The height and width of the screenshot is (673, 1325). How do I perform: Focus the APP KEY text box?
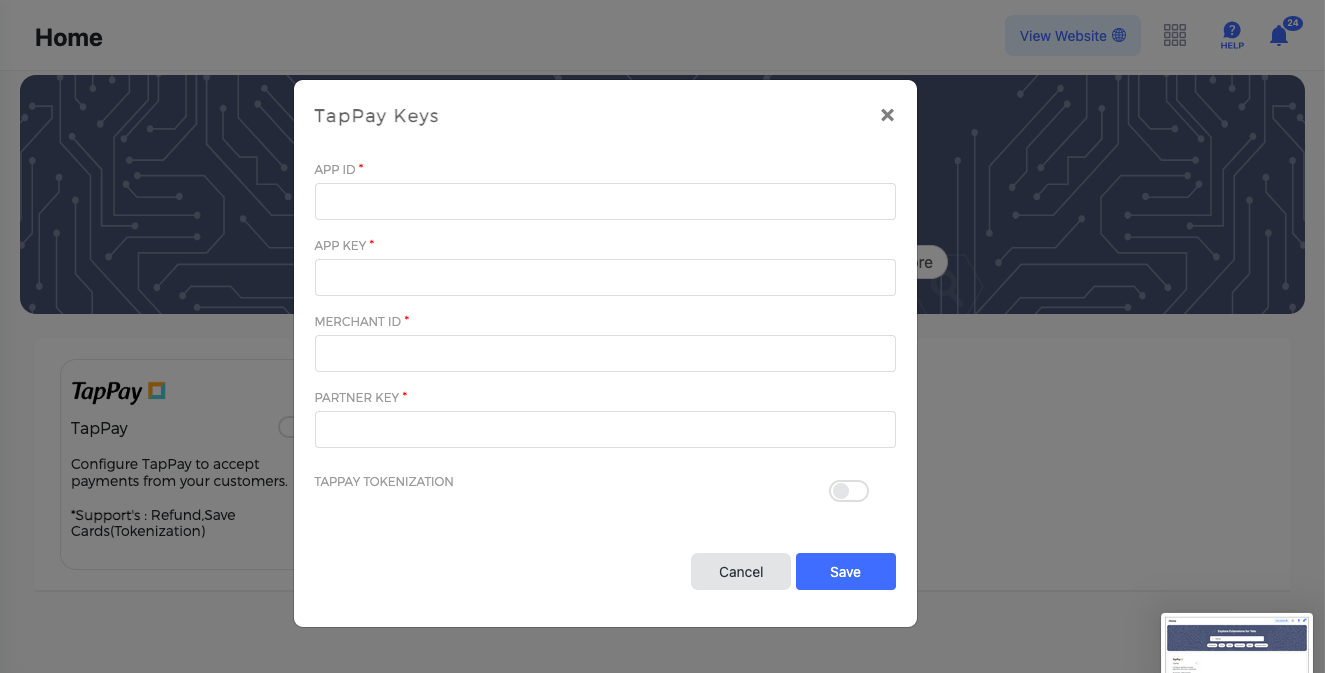(x=605, y=277)
